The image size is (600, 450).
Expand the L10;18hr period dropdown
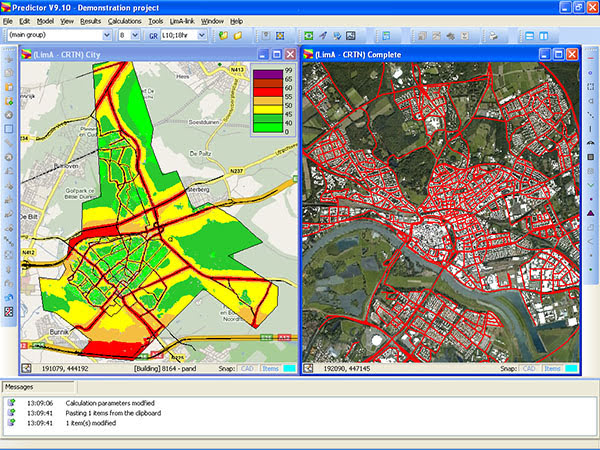pyautogui.click(x=202, y=35)
